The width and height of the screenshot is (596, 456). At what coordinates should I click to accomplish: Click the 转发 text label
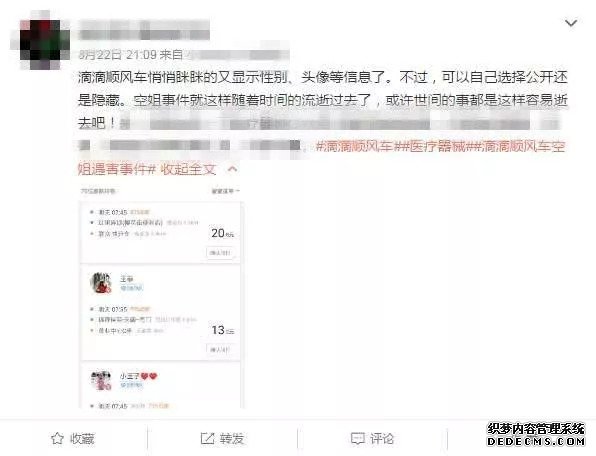click(232, 439)
